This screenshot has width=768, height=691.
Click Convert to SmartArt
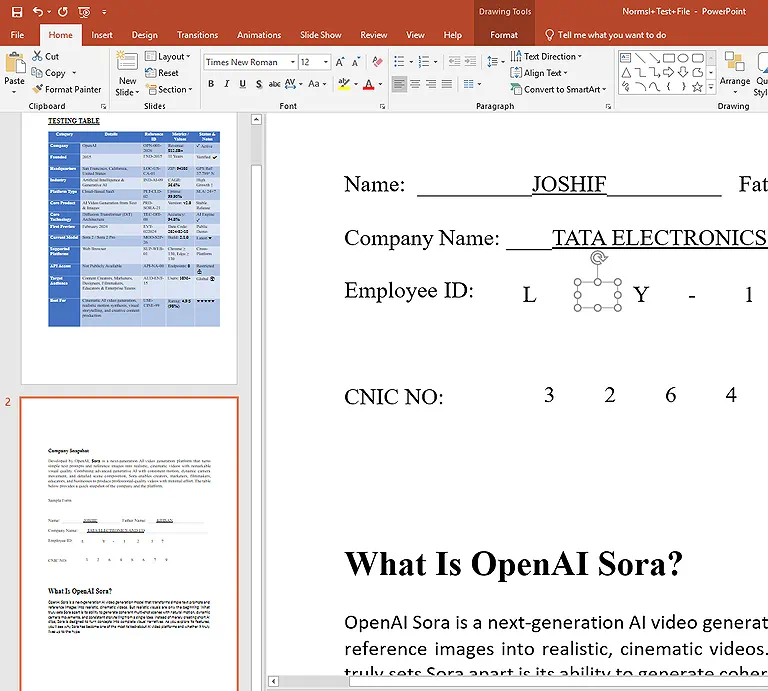(558, 89)
